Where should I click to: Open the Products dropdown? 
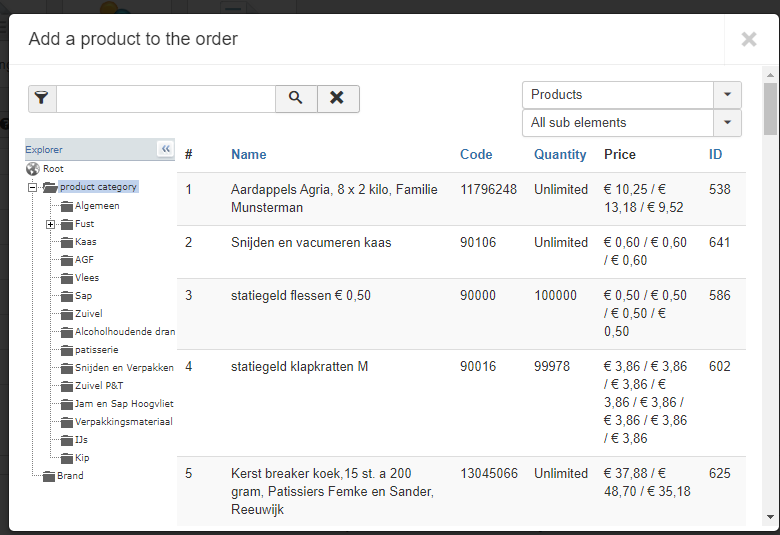tap(727, 95)
